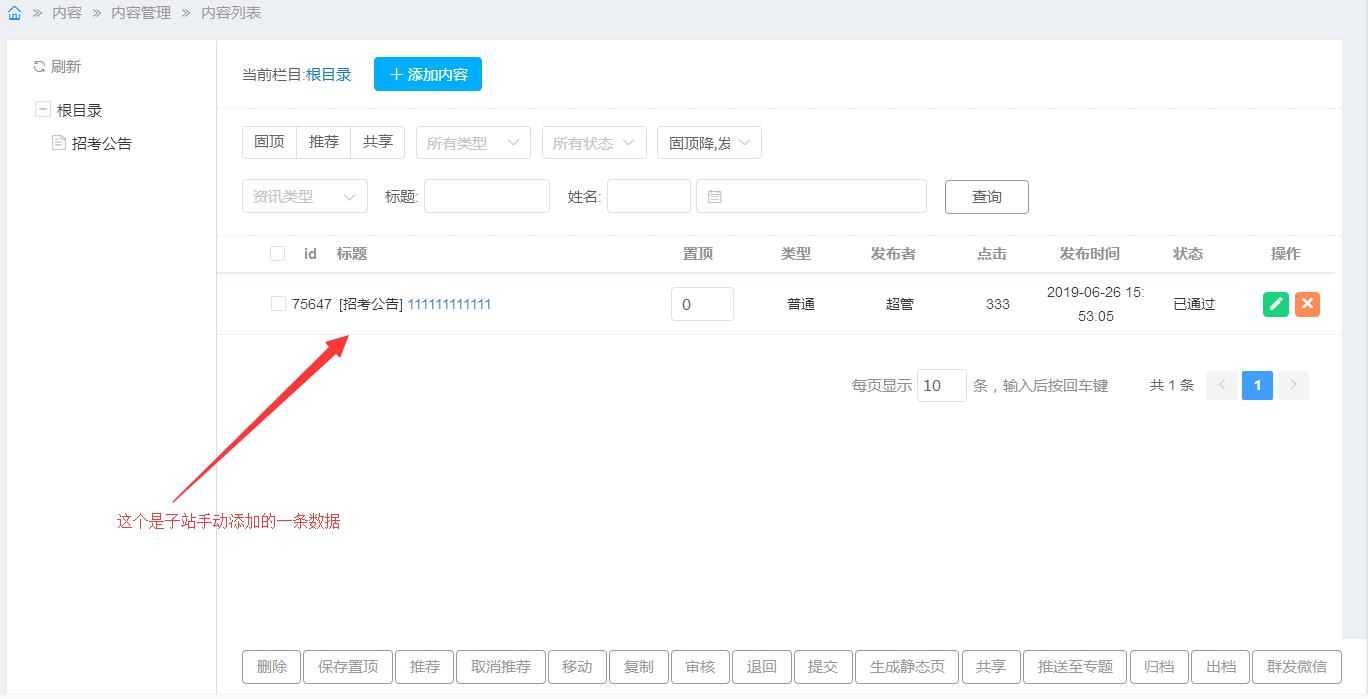
Task: Click the 超管 publisher cell
Action: click(x=900, y=304)
